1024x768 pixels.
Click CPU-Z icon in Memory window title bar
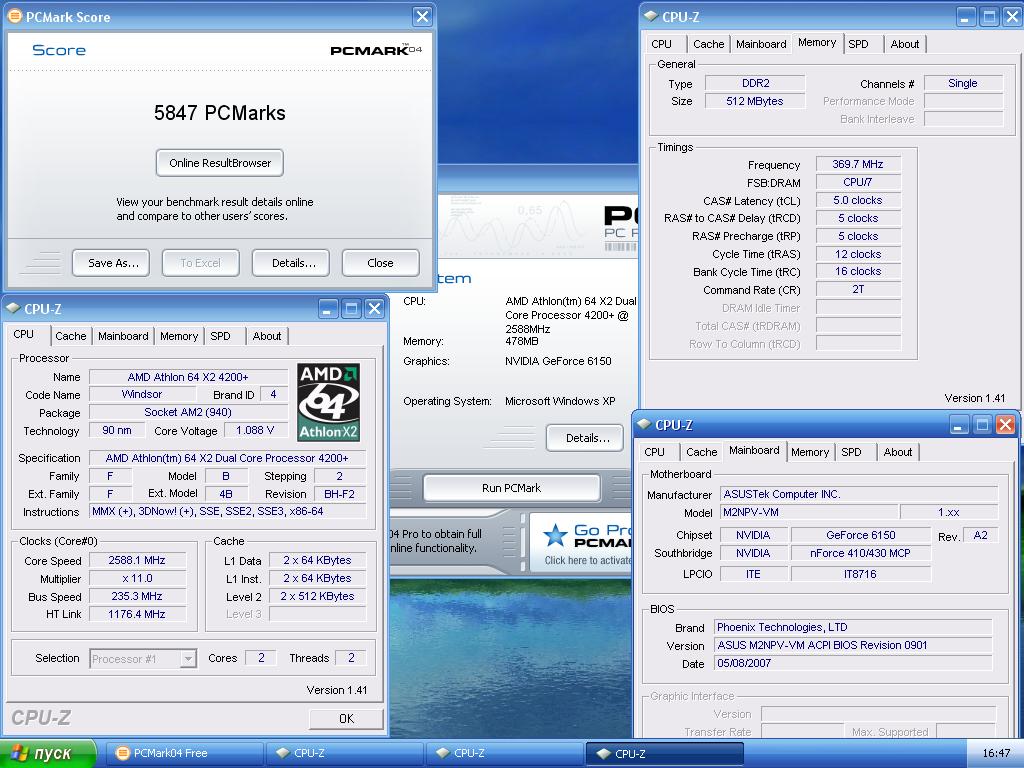[651, 16]
